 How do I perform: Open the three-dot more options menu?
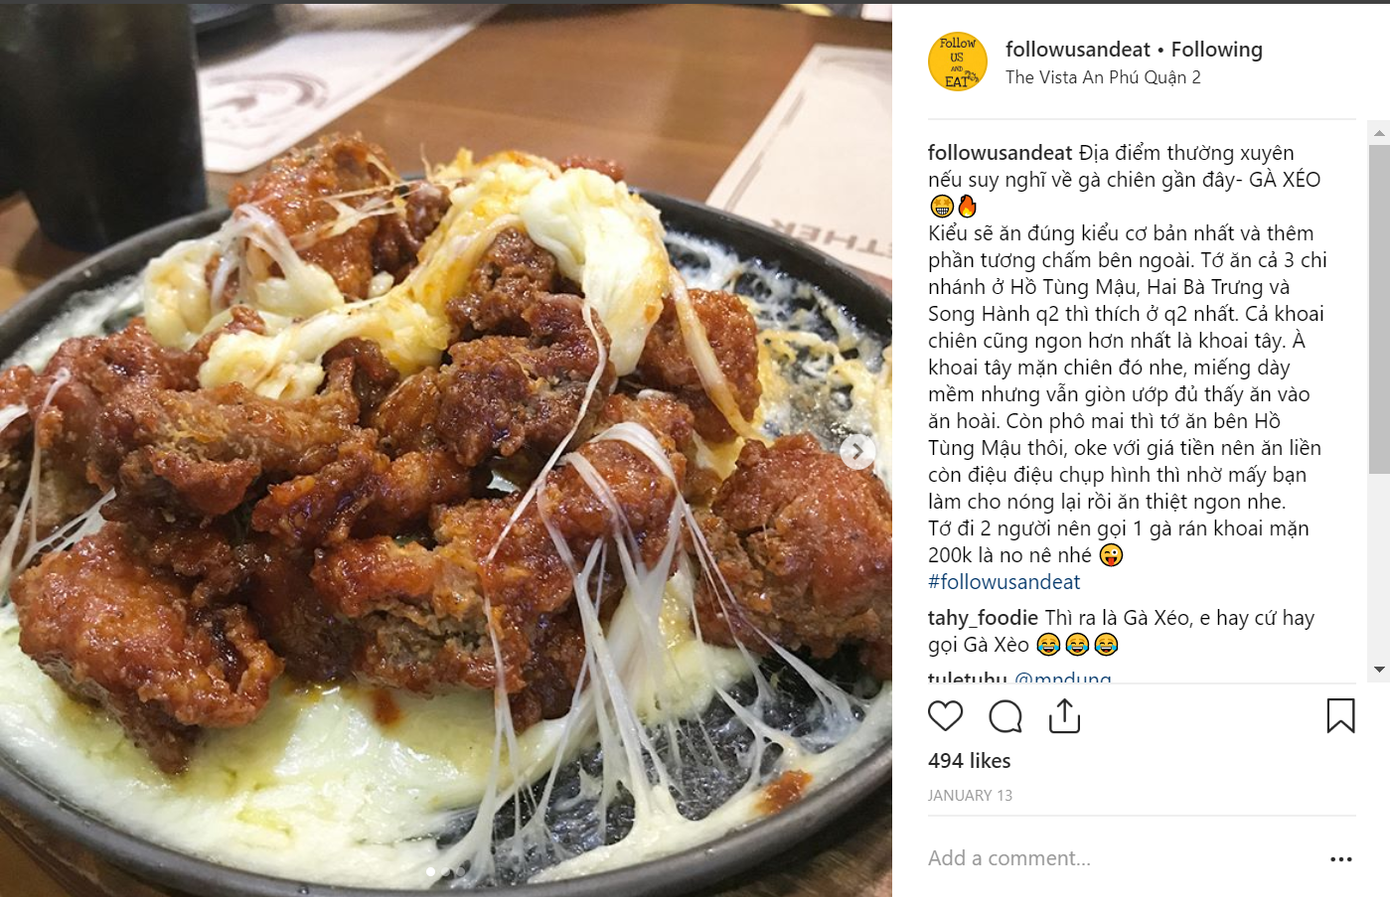click(1341, 859)
